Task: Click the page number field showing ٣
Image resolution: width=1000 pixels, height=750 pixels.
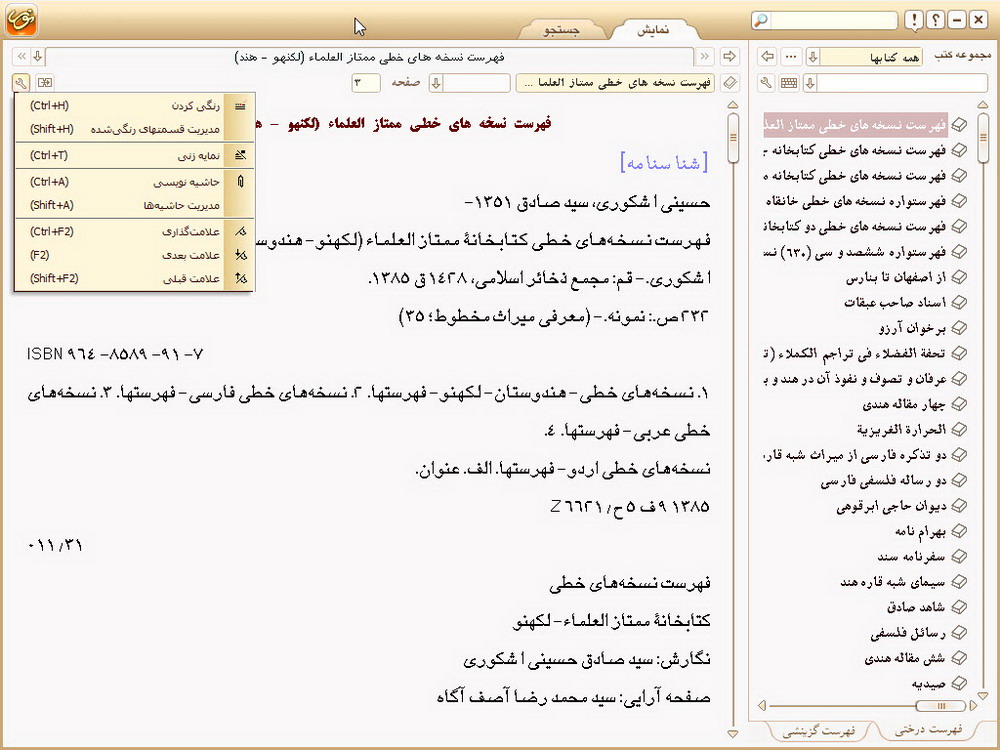Action: (x=365, y=83)
